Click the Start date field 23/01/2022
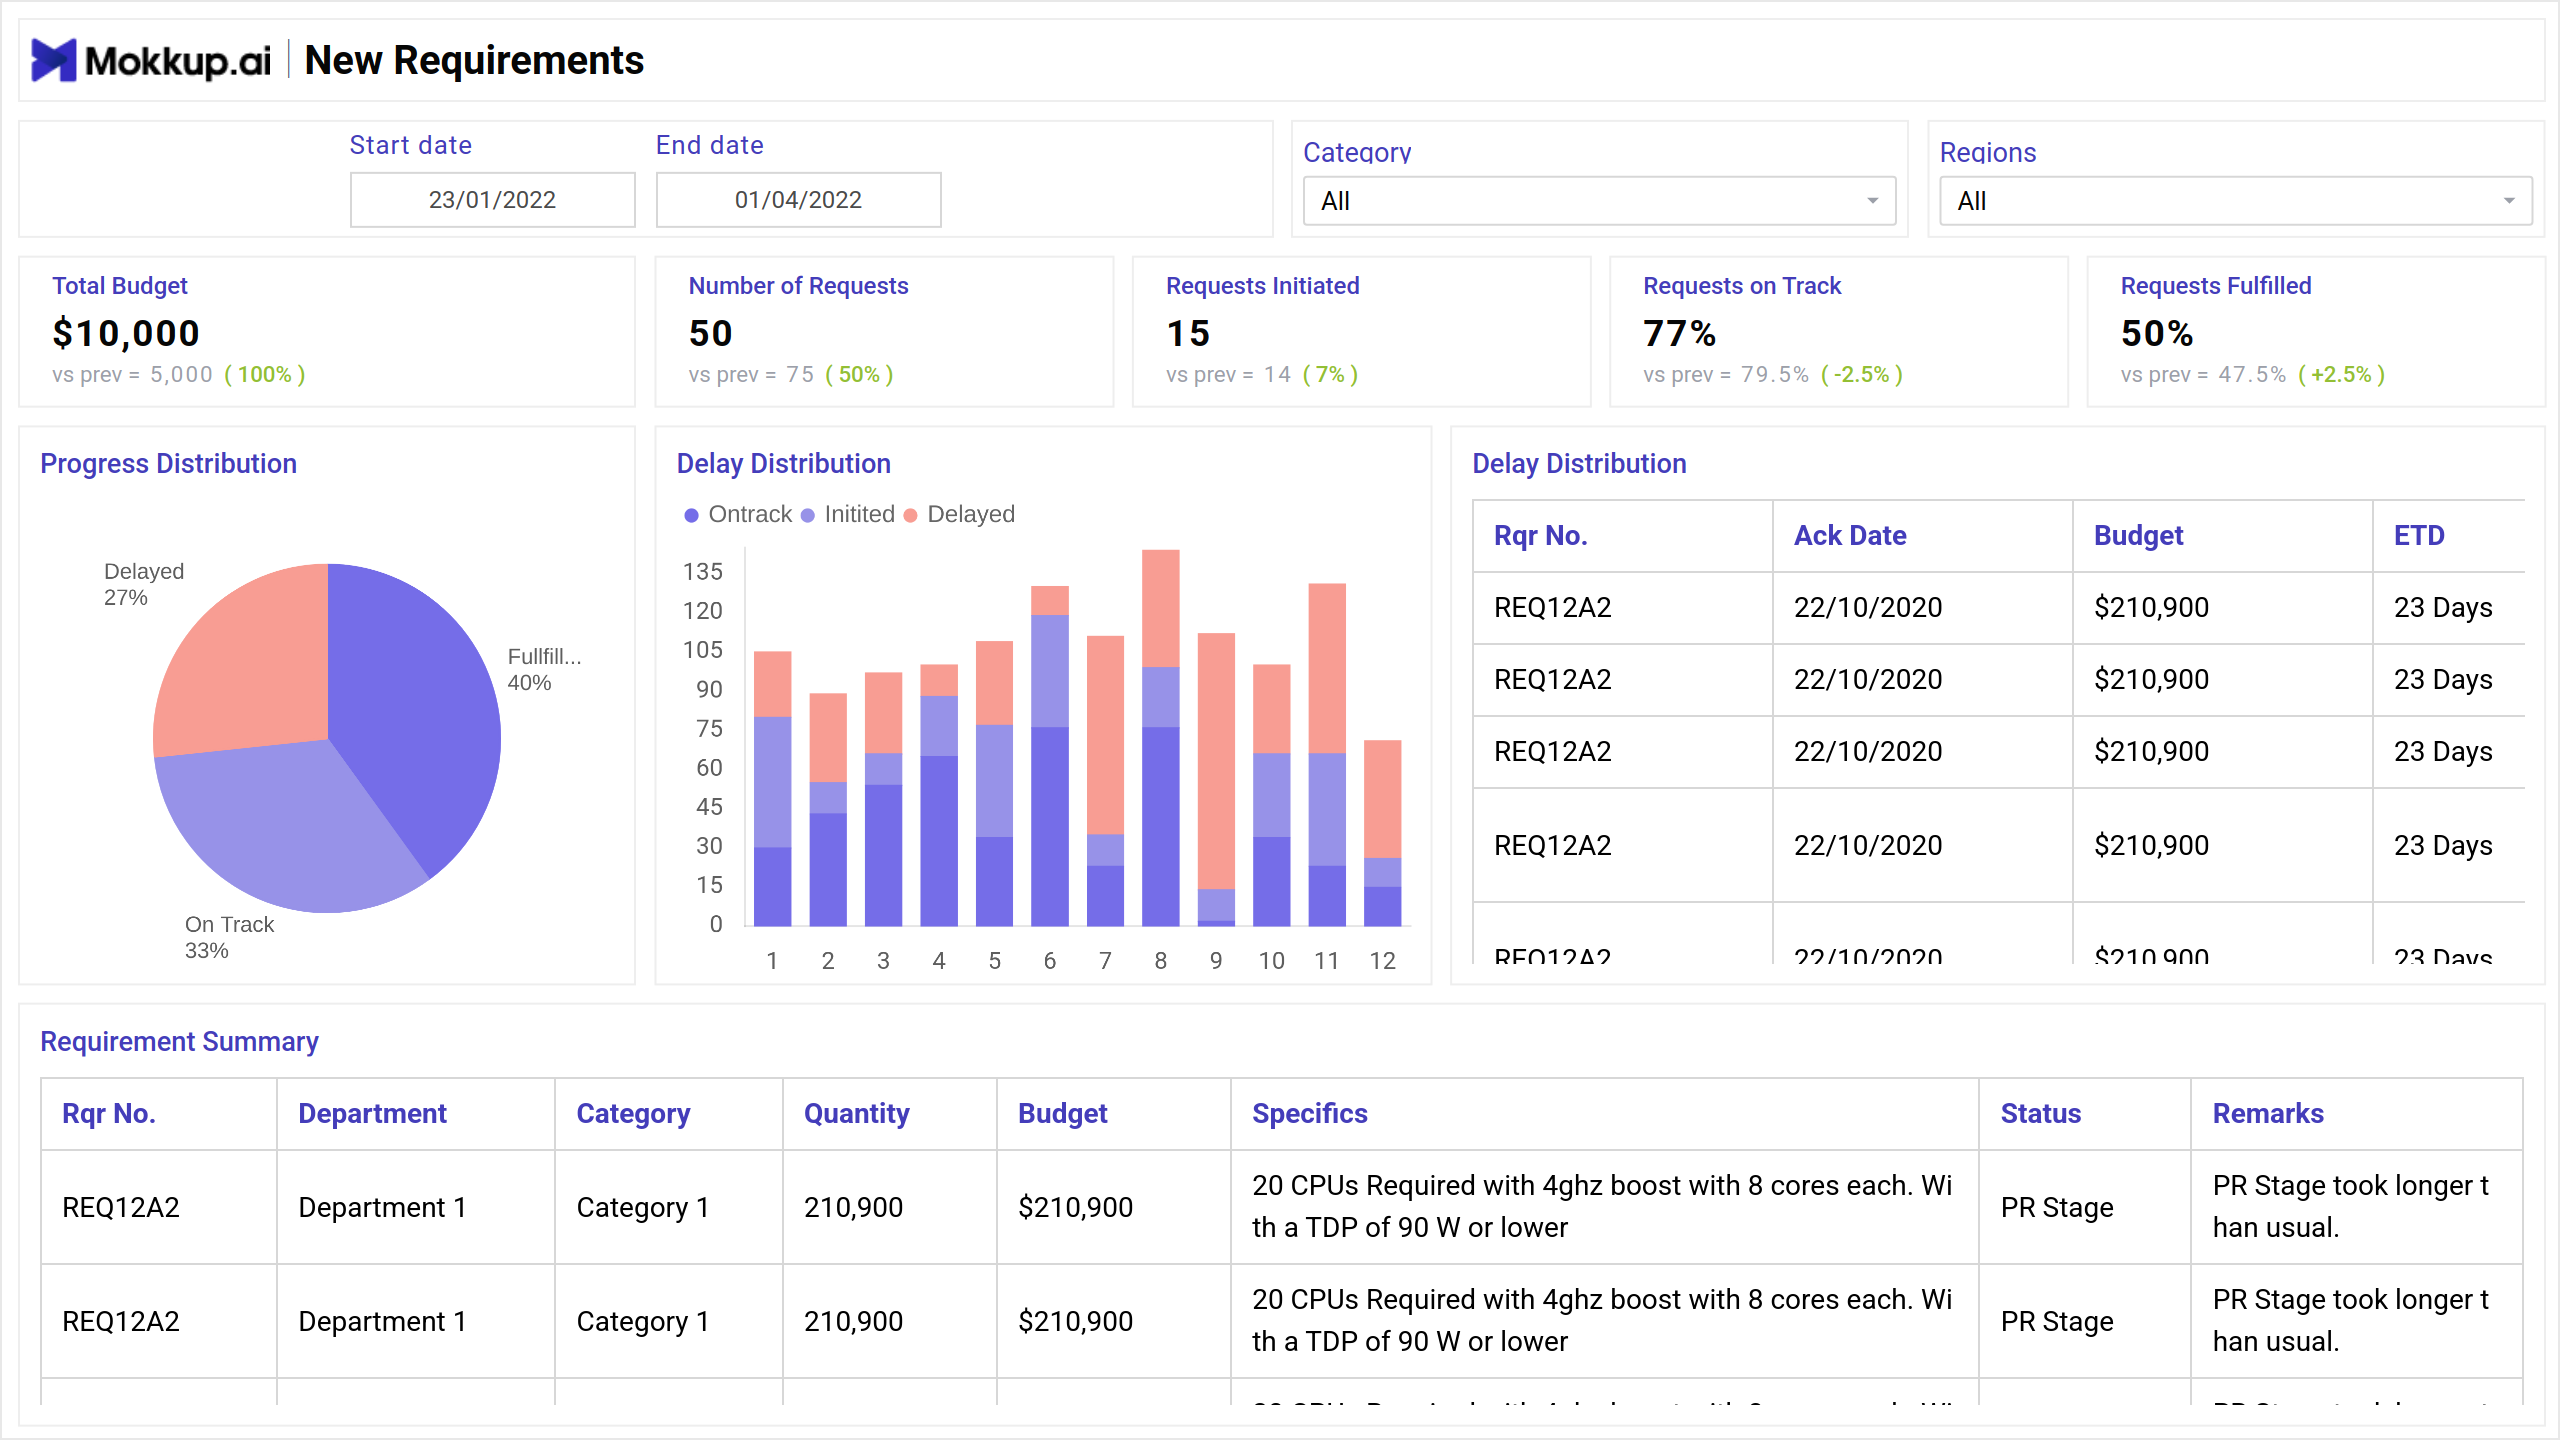 [492, 200]
